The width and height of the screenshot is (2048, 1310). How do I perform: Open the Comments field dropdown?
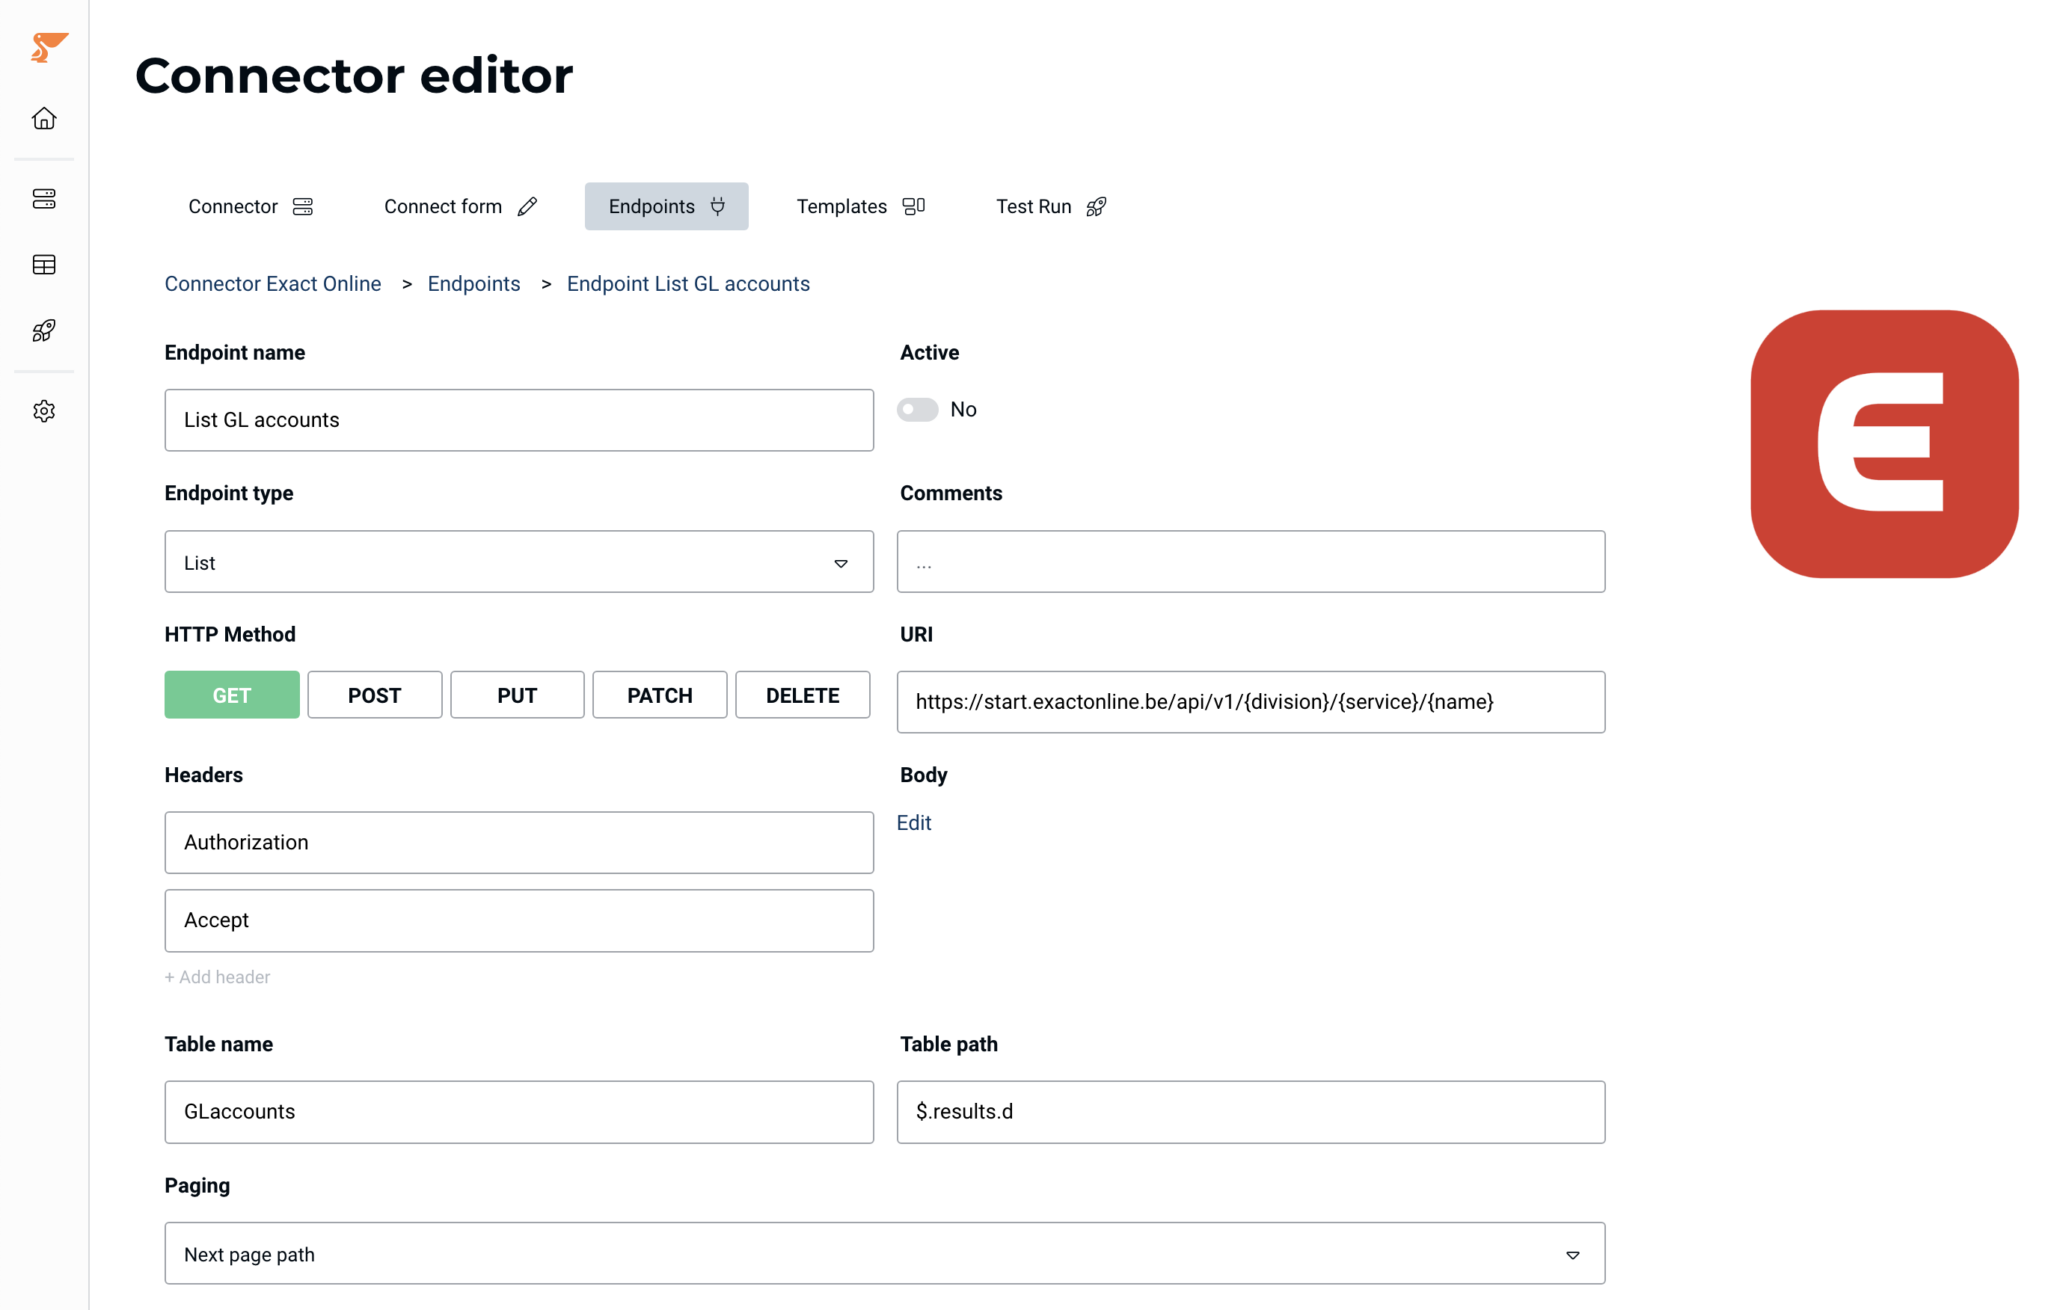pyautogui.click(x=1250, y=561)
